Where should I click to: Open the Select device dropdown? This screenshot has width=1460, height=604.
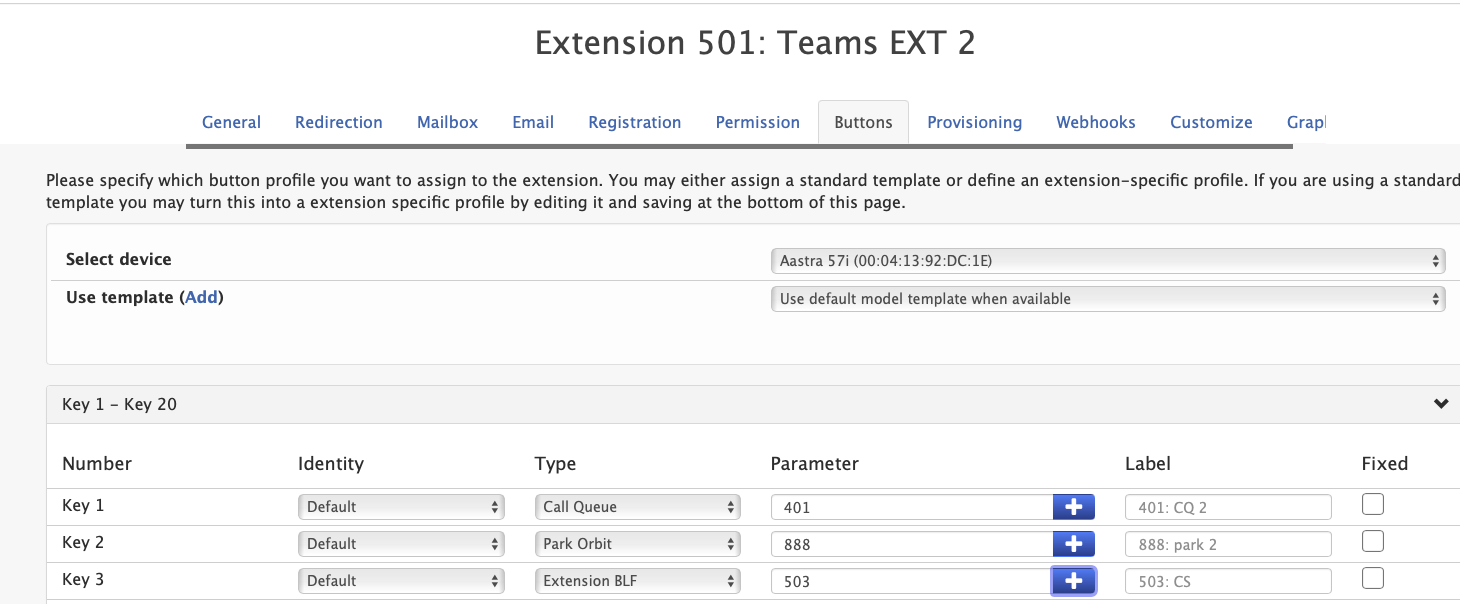pos(1107,261)
